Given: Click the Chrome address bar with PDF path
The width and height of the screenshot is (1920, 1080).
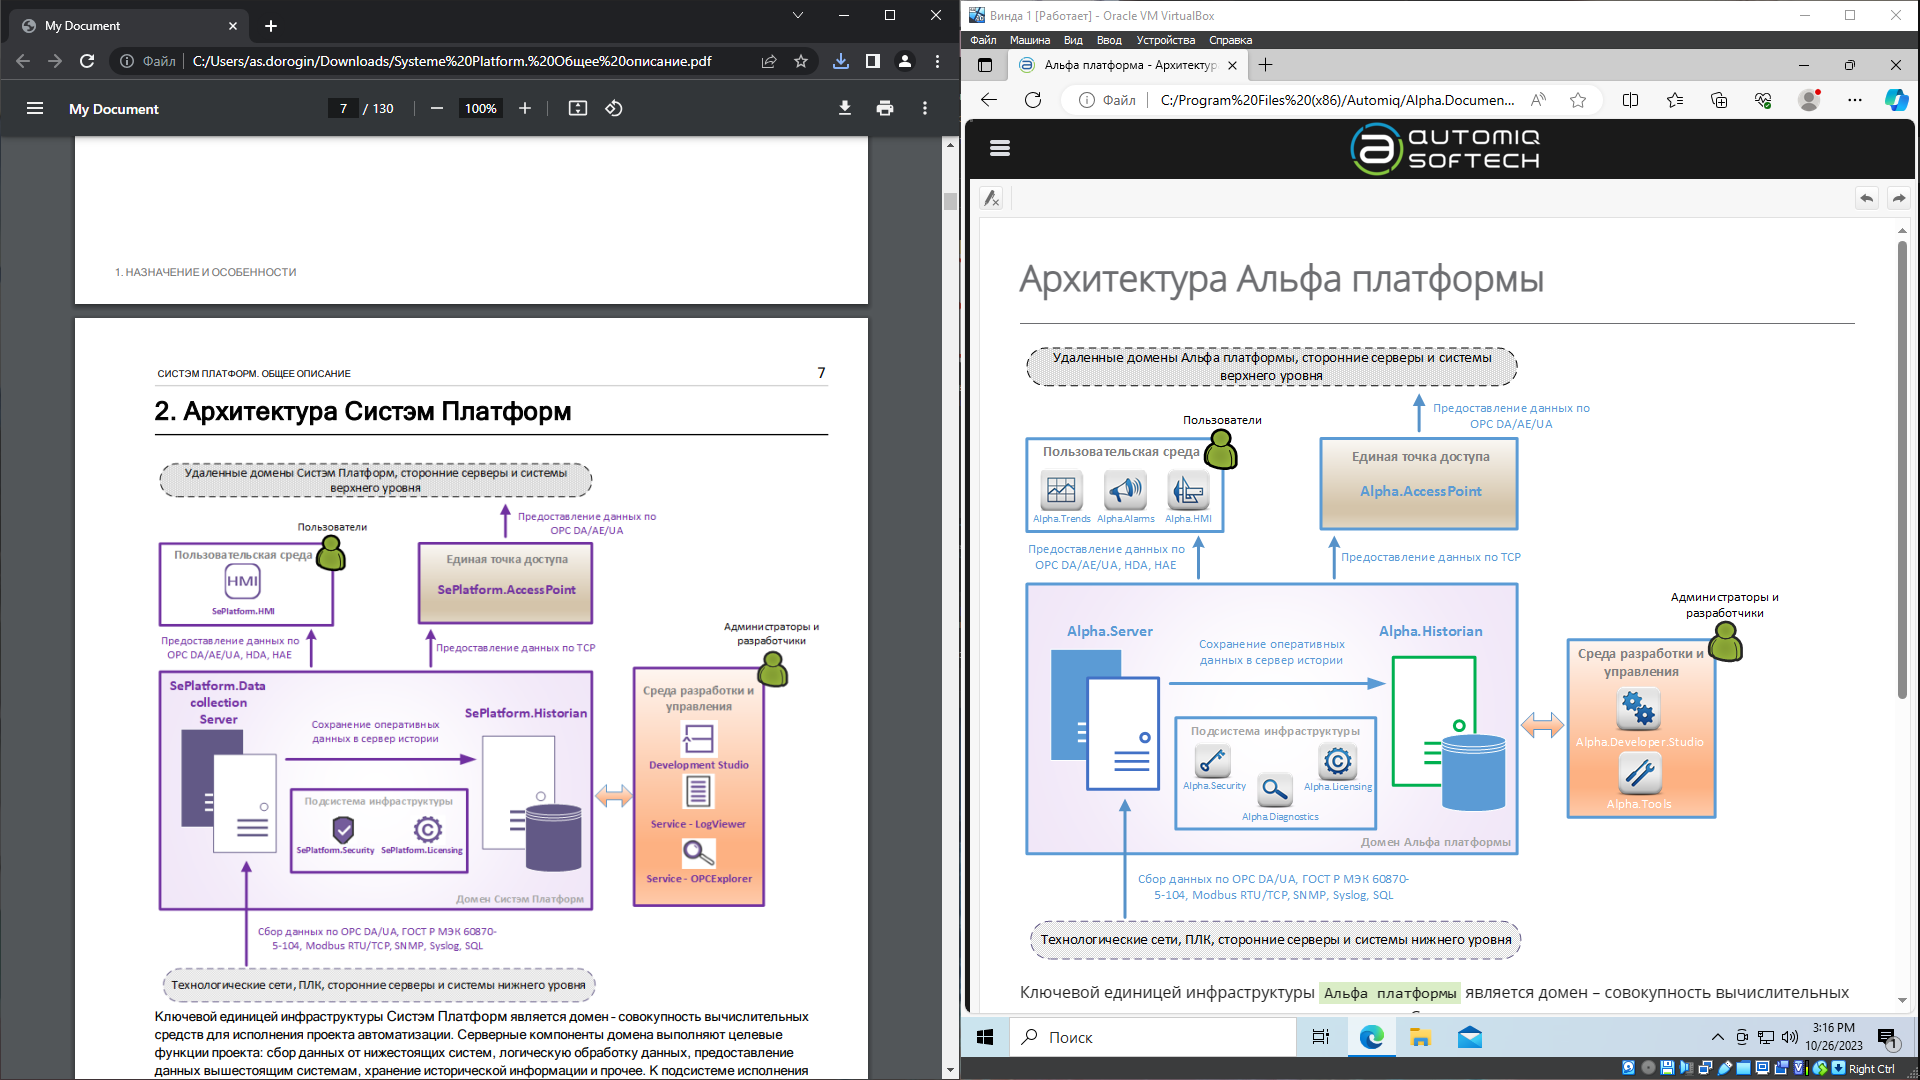Looking at the screenshot, I should coord(452,61).
